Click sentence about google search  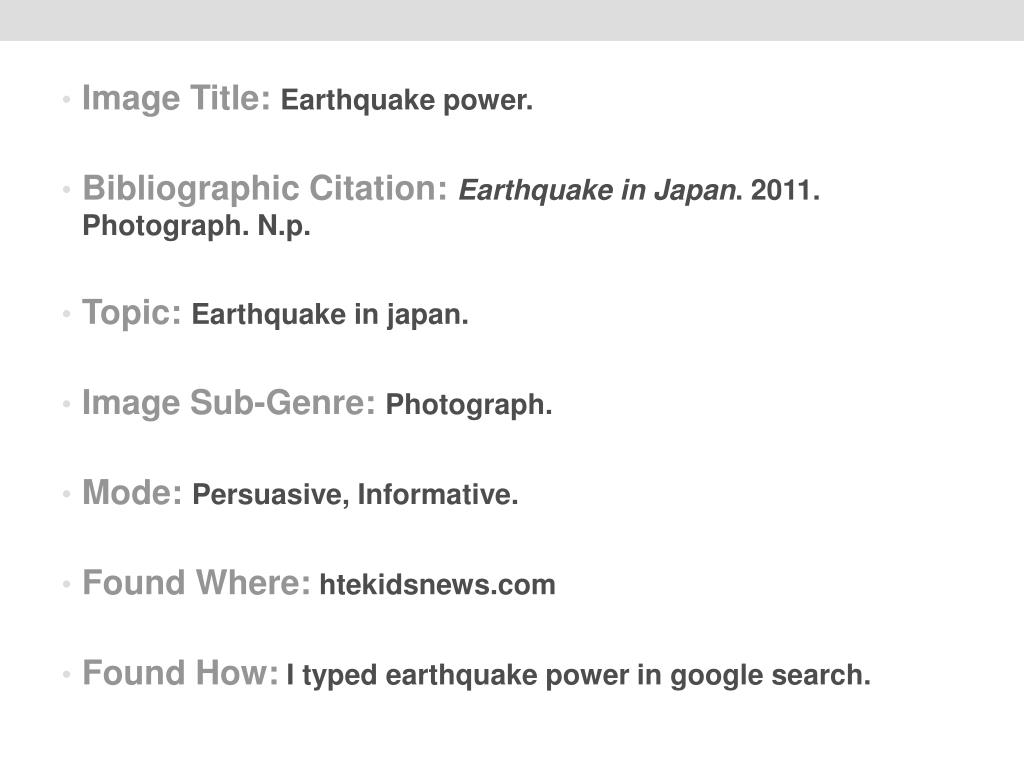[579, 676]
